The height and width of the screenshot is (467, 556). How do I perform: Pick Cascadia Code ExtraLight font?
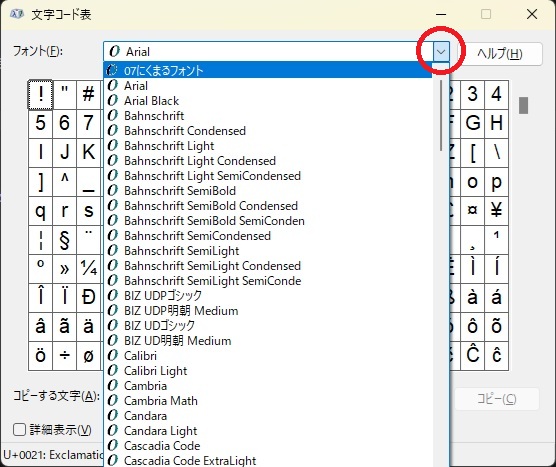click(x=268, y=460)
